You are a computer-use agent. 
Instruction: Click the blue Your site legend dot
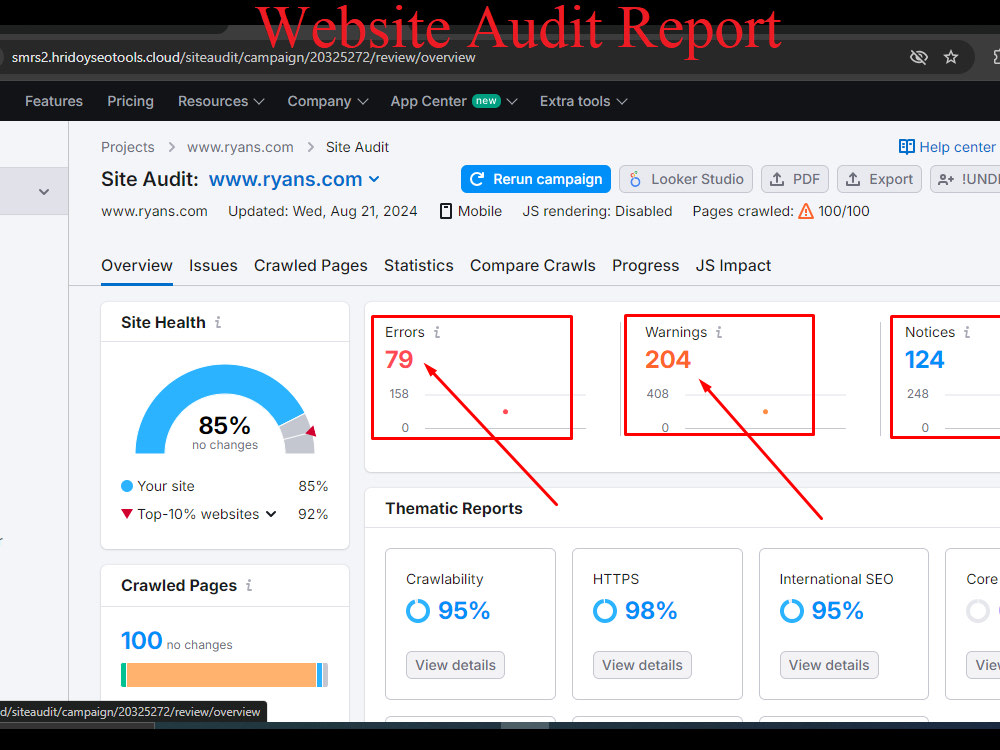pos(127,486)
